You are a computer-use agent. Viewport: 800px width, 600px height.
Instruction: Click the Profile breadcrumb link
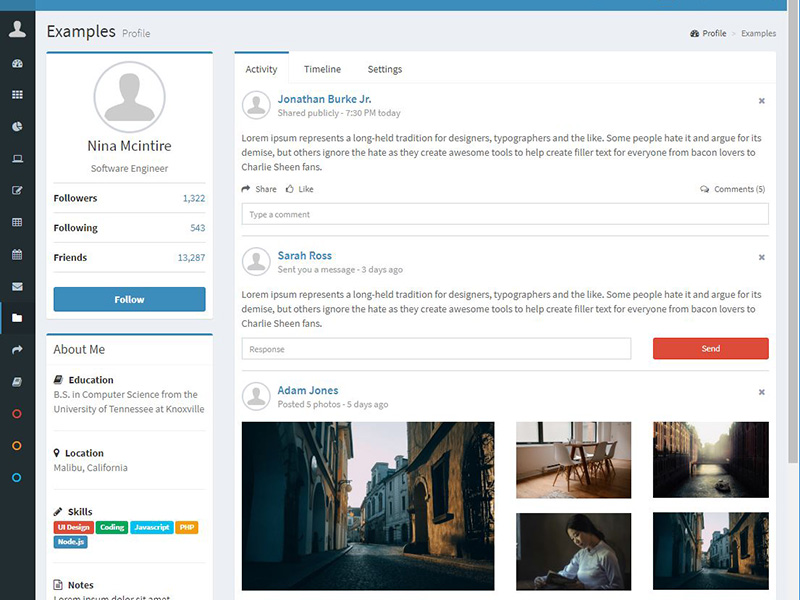(x=708, y=33)
